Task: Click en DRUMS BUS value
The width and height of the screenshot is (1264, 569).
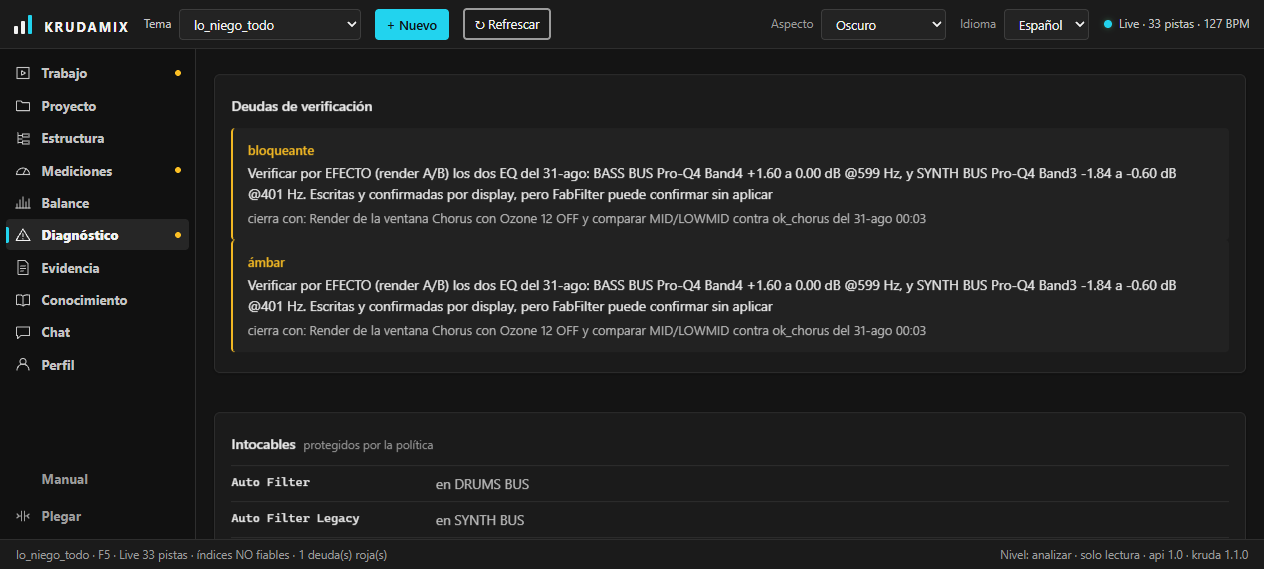Action: 482,484
